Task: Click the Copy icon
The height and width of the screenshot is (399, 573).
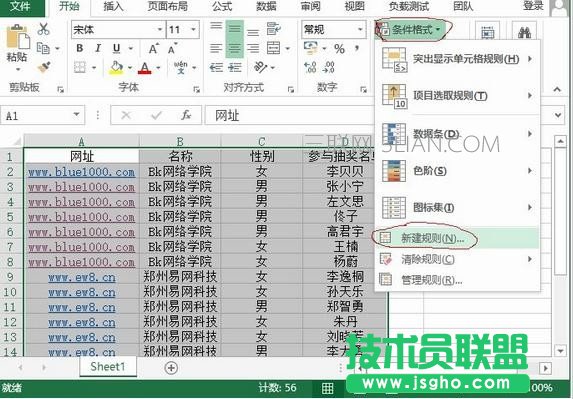Action: 43,48
